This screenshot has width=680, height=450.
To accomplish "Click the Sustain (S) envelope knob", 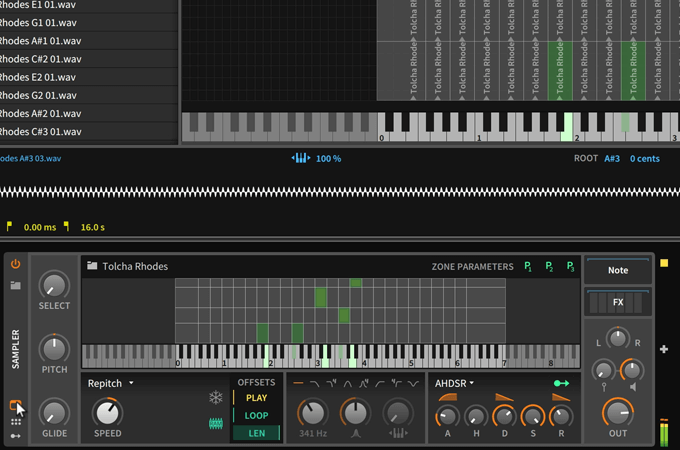I will tap(533, 417).
